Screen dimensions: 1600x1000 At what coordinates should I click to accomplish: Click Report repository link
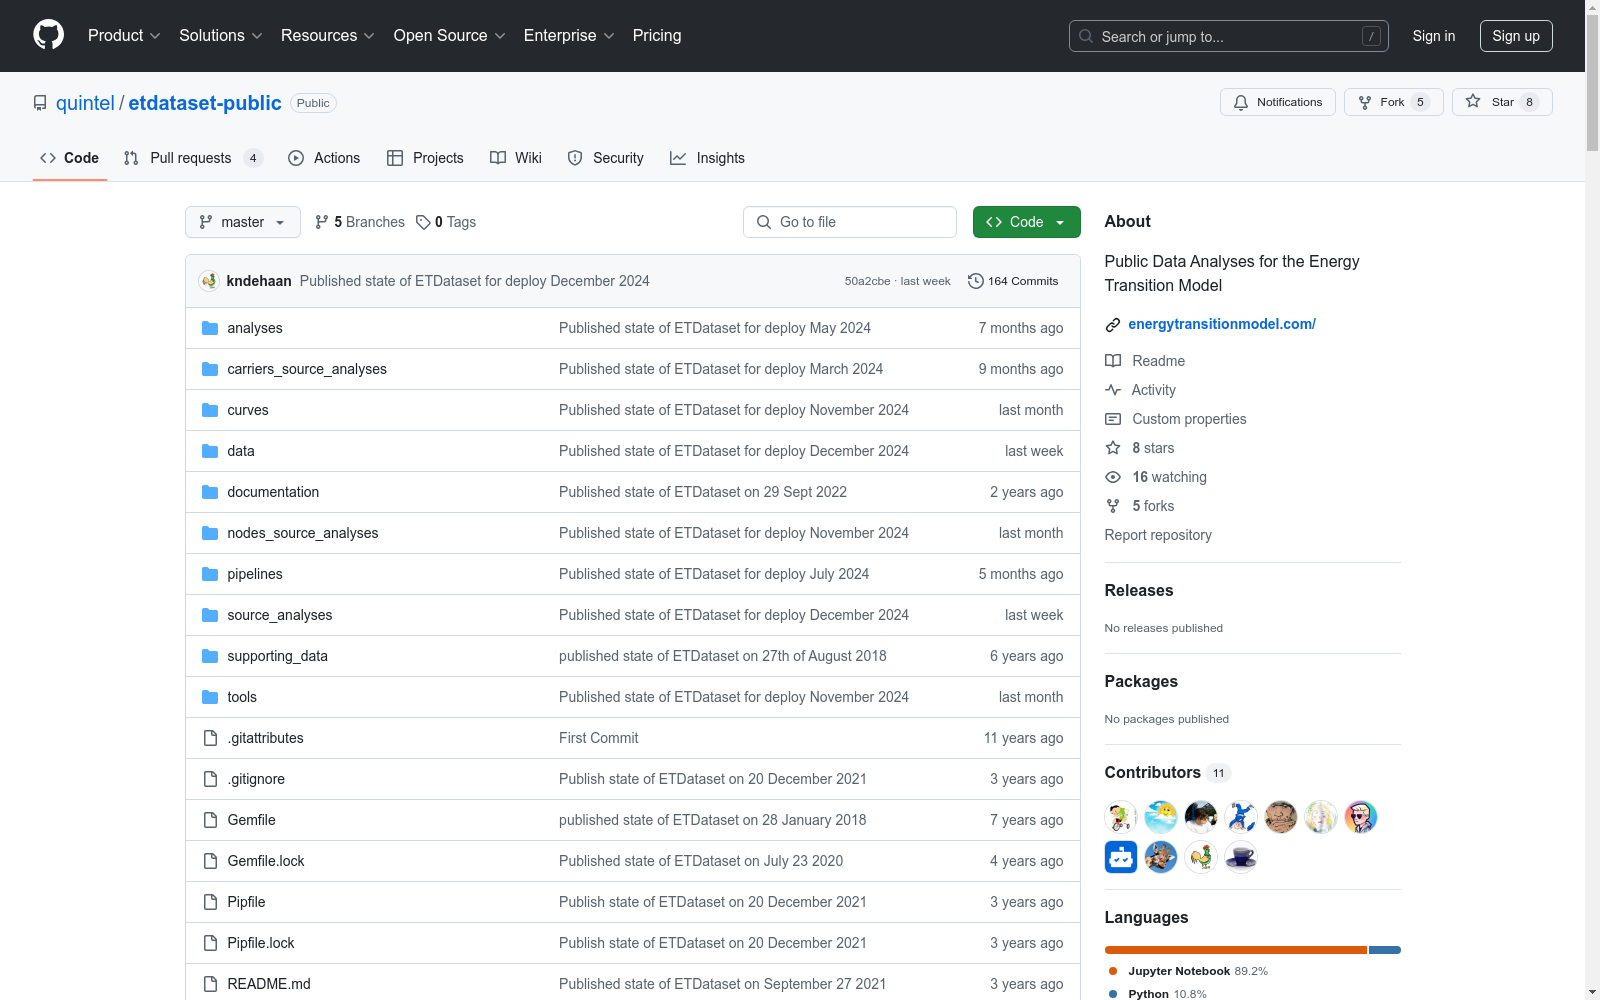coord(1158,535)
